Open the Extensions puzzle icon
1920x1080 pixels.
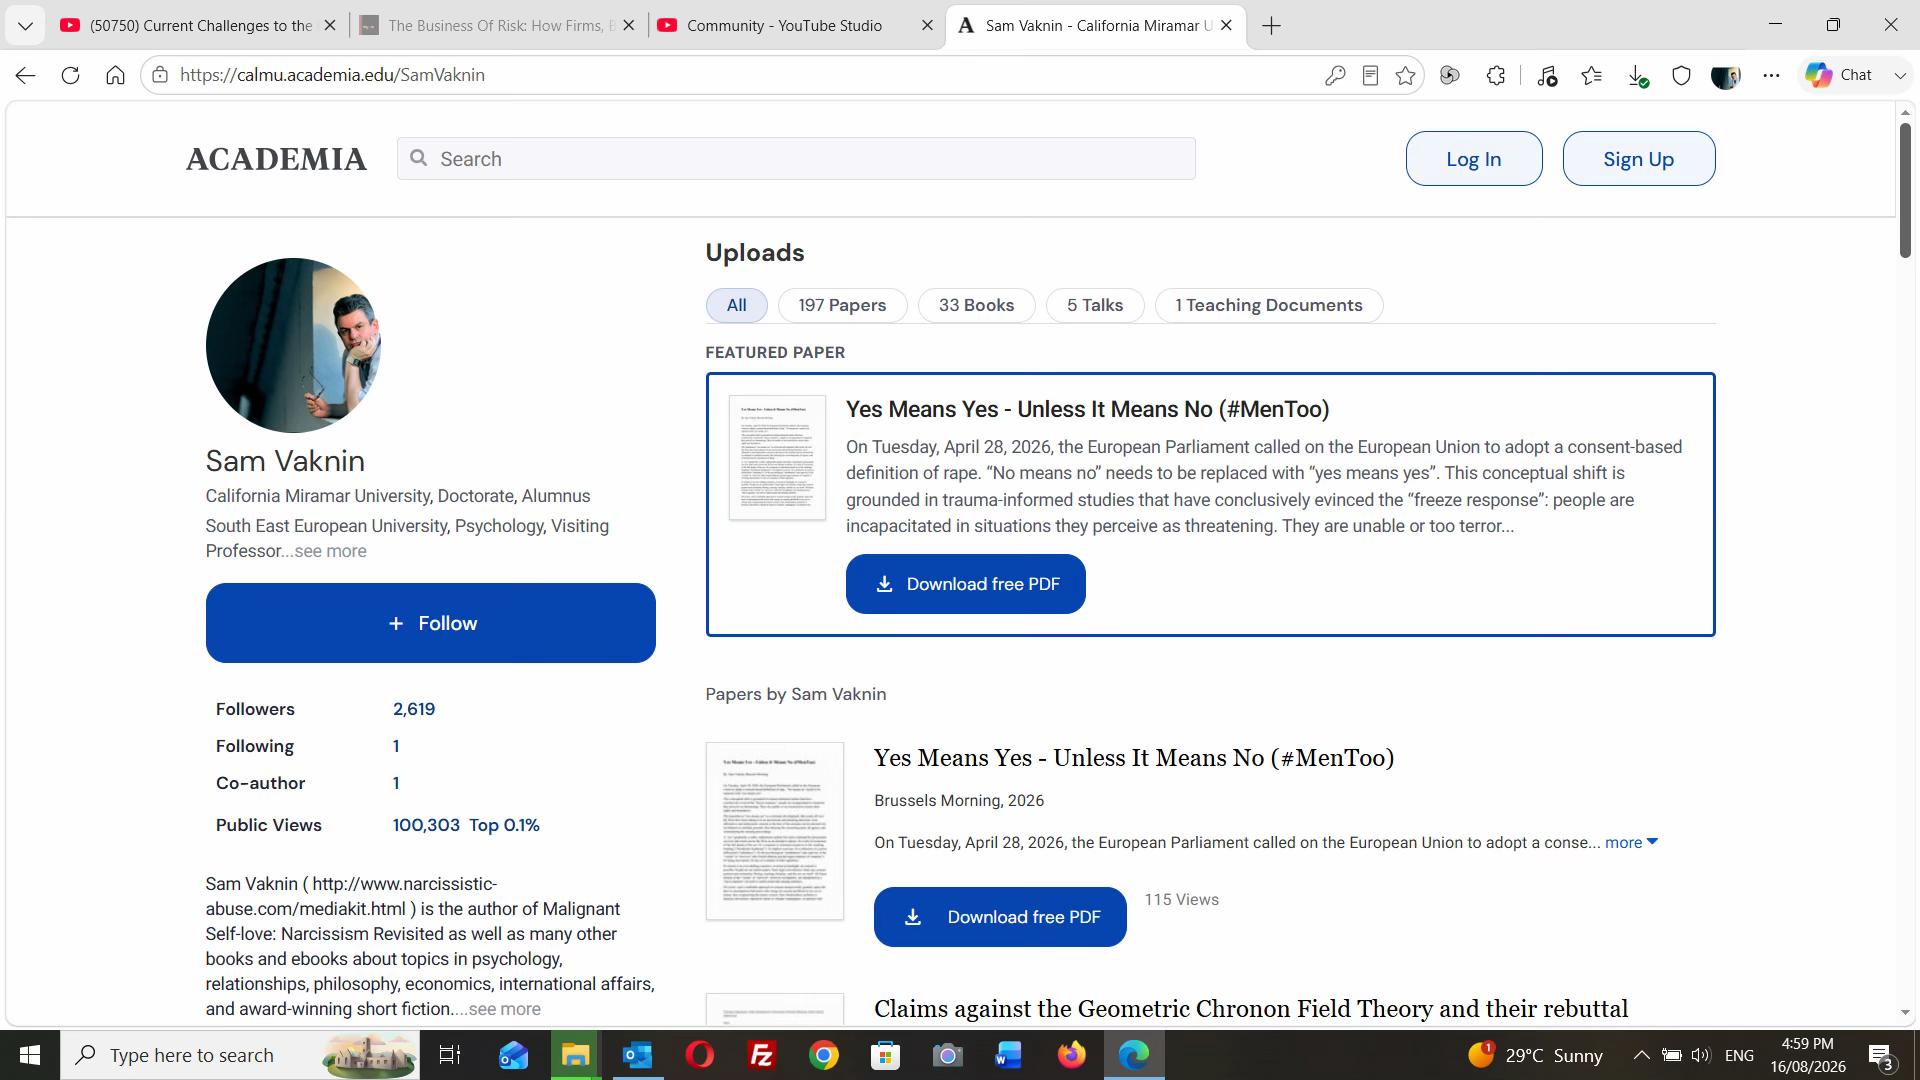(1496, 75)
